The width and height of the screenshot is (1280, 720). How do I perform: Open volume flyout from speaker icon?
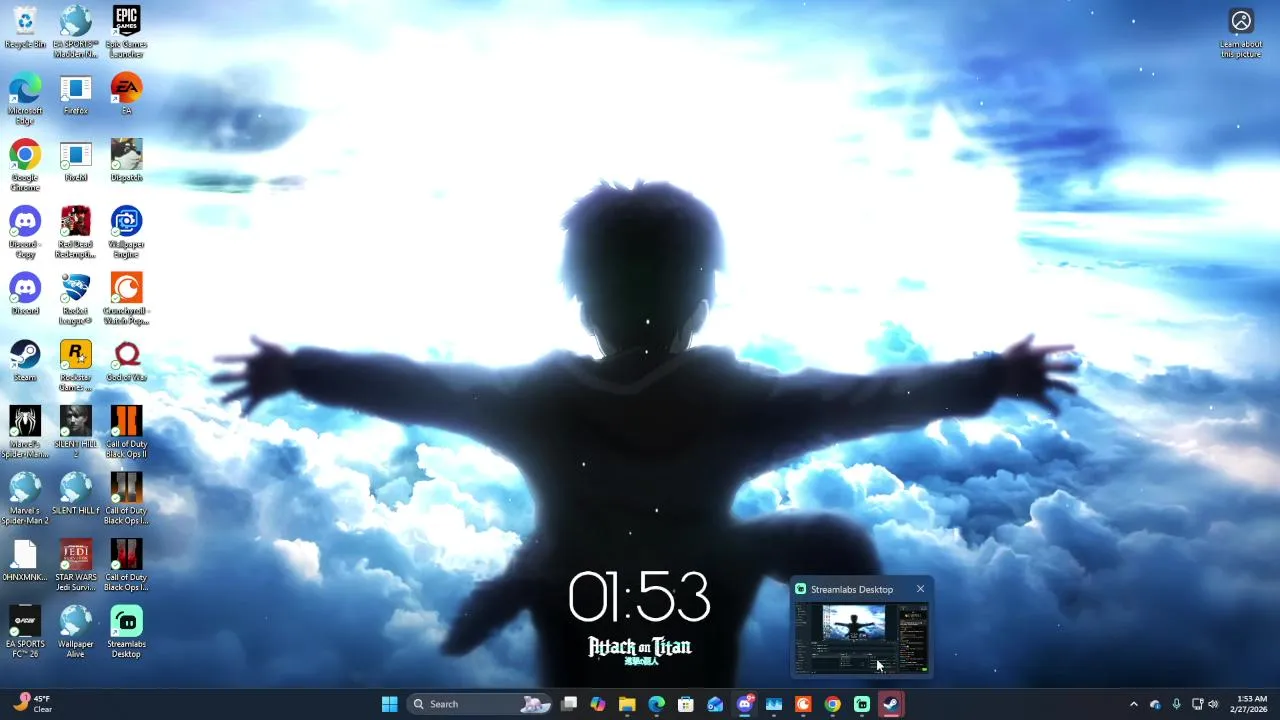pos(1213,704)
